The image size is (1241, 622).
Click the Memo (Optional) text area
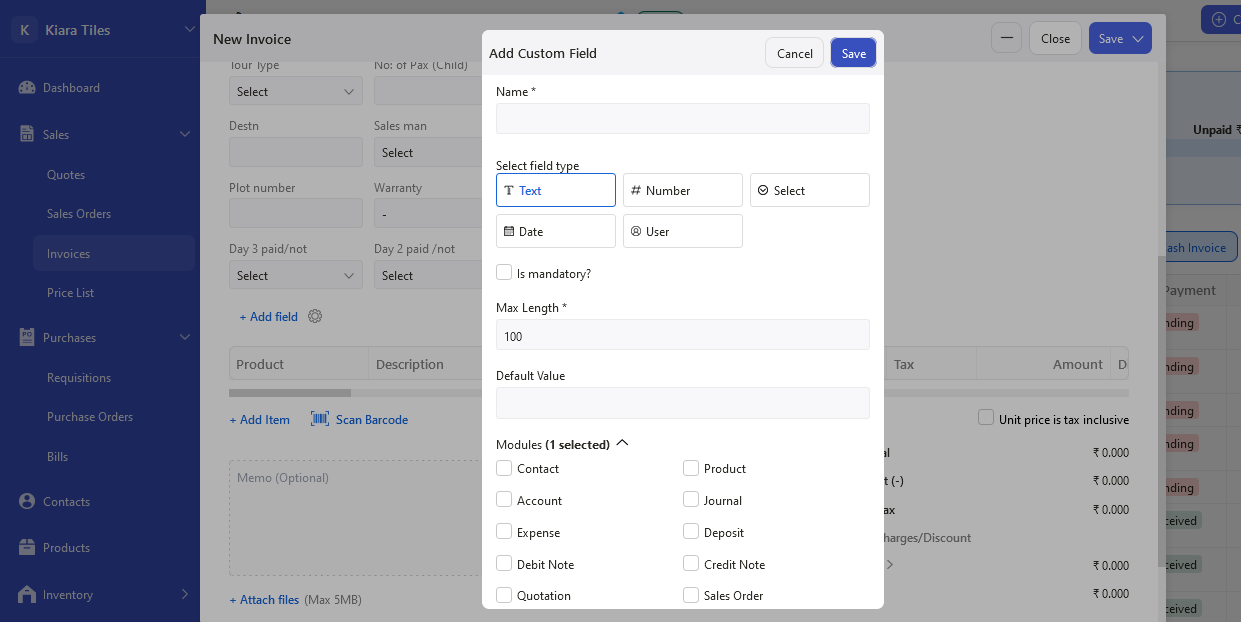pyautogui.click(x=356, y=518)
